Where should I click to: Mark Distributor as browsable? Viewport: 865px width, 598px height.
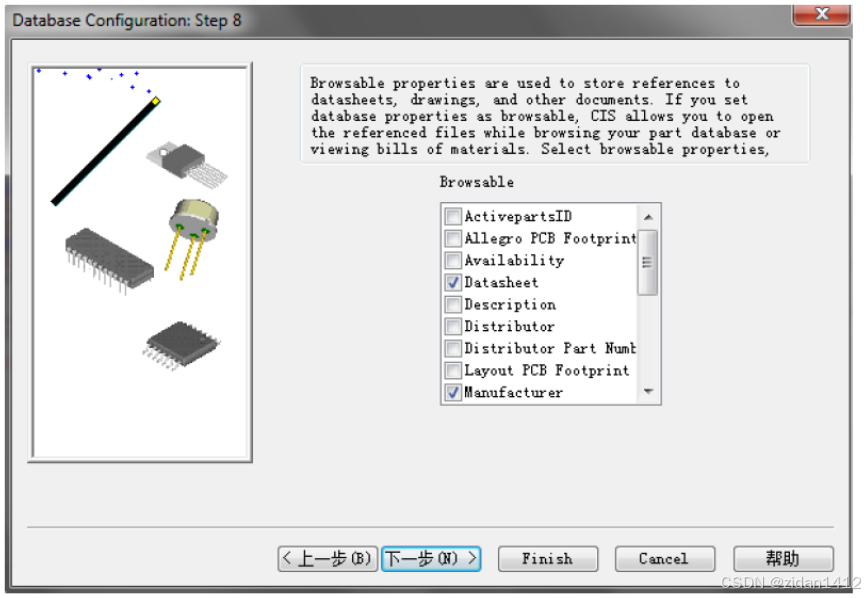[x=453, y=327]
